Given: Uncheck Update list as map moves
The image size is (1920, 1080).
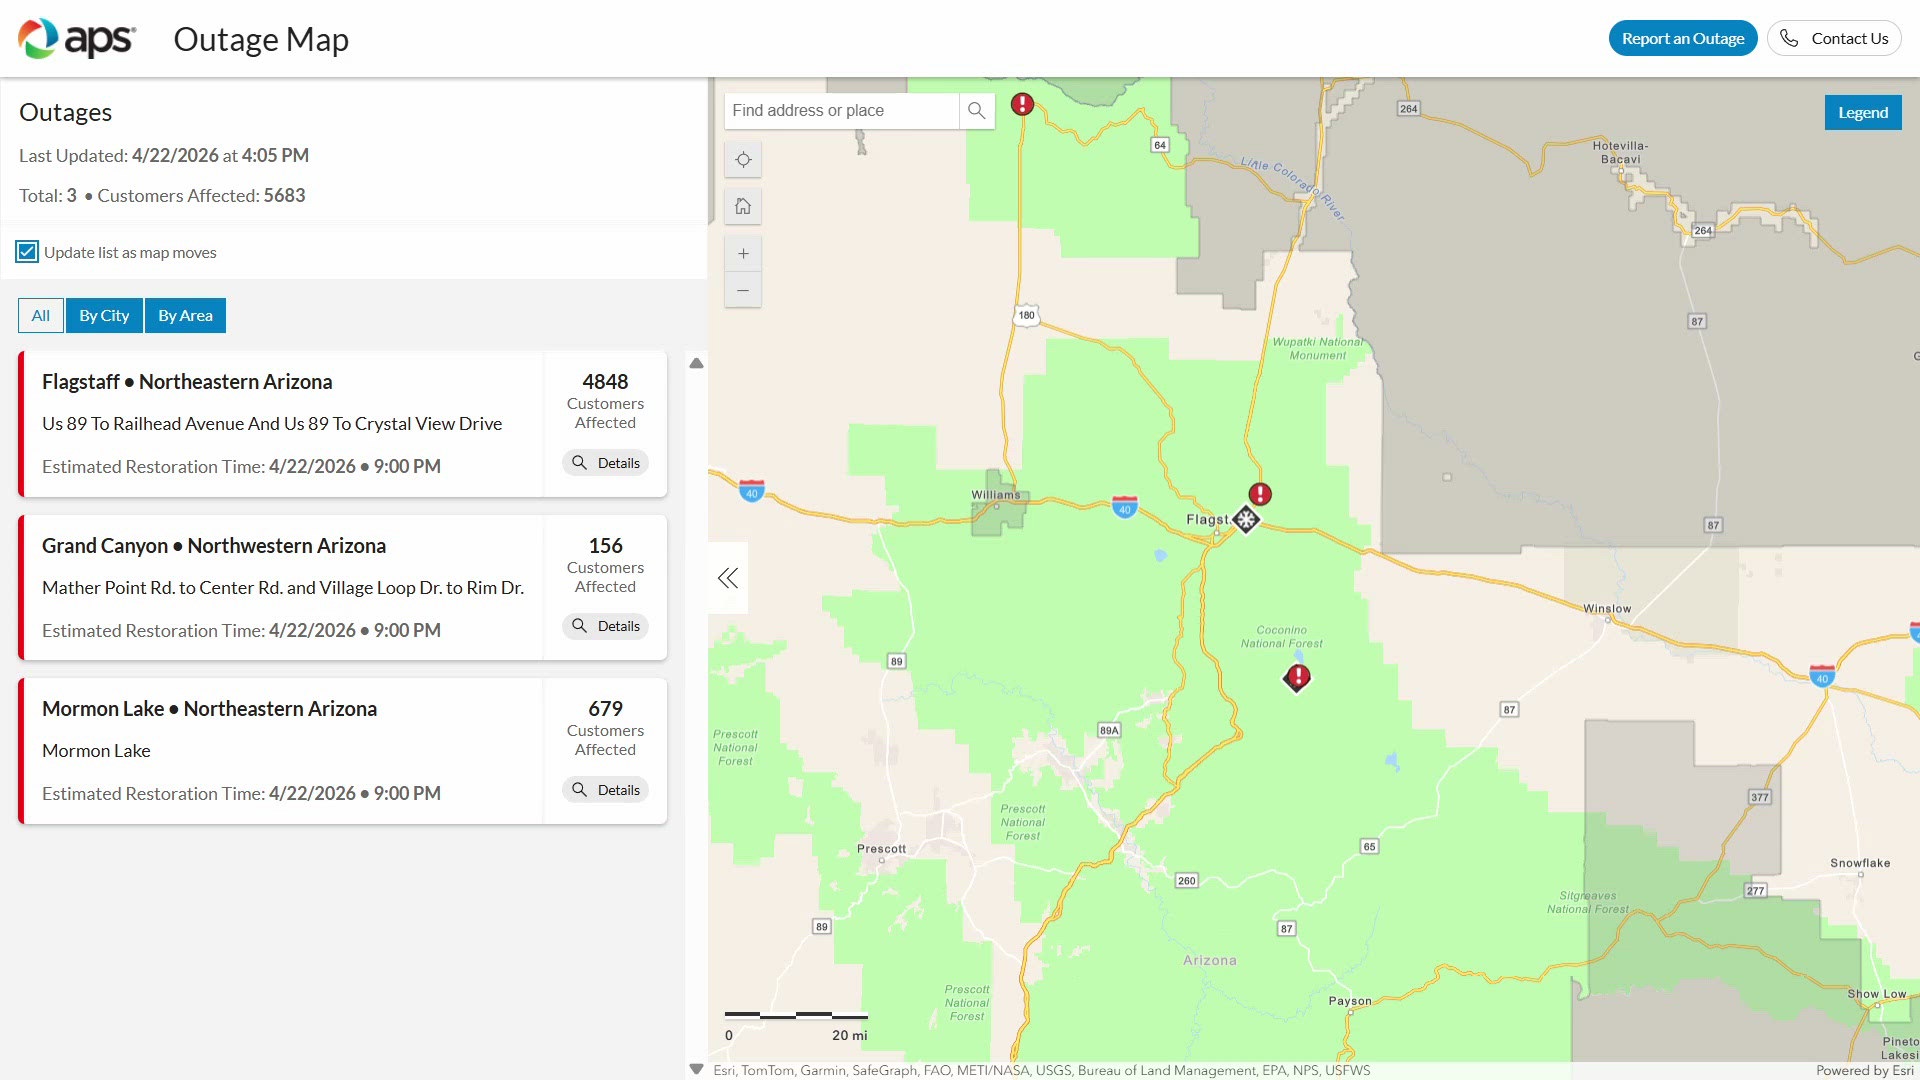Looking at the screenshot, I should click(x=28, y=252).
